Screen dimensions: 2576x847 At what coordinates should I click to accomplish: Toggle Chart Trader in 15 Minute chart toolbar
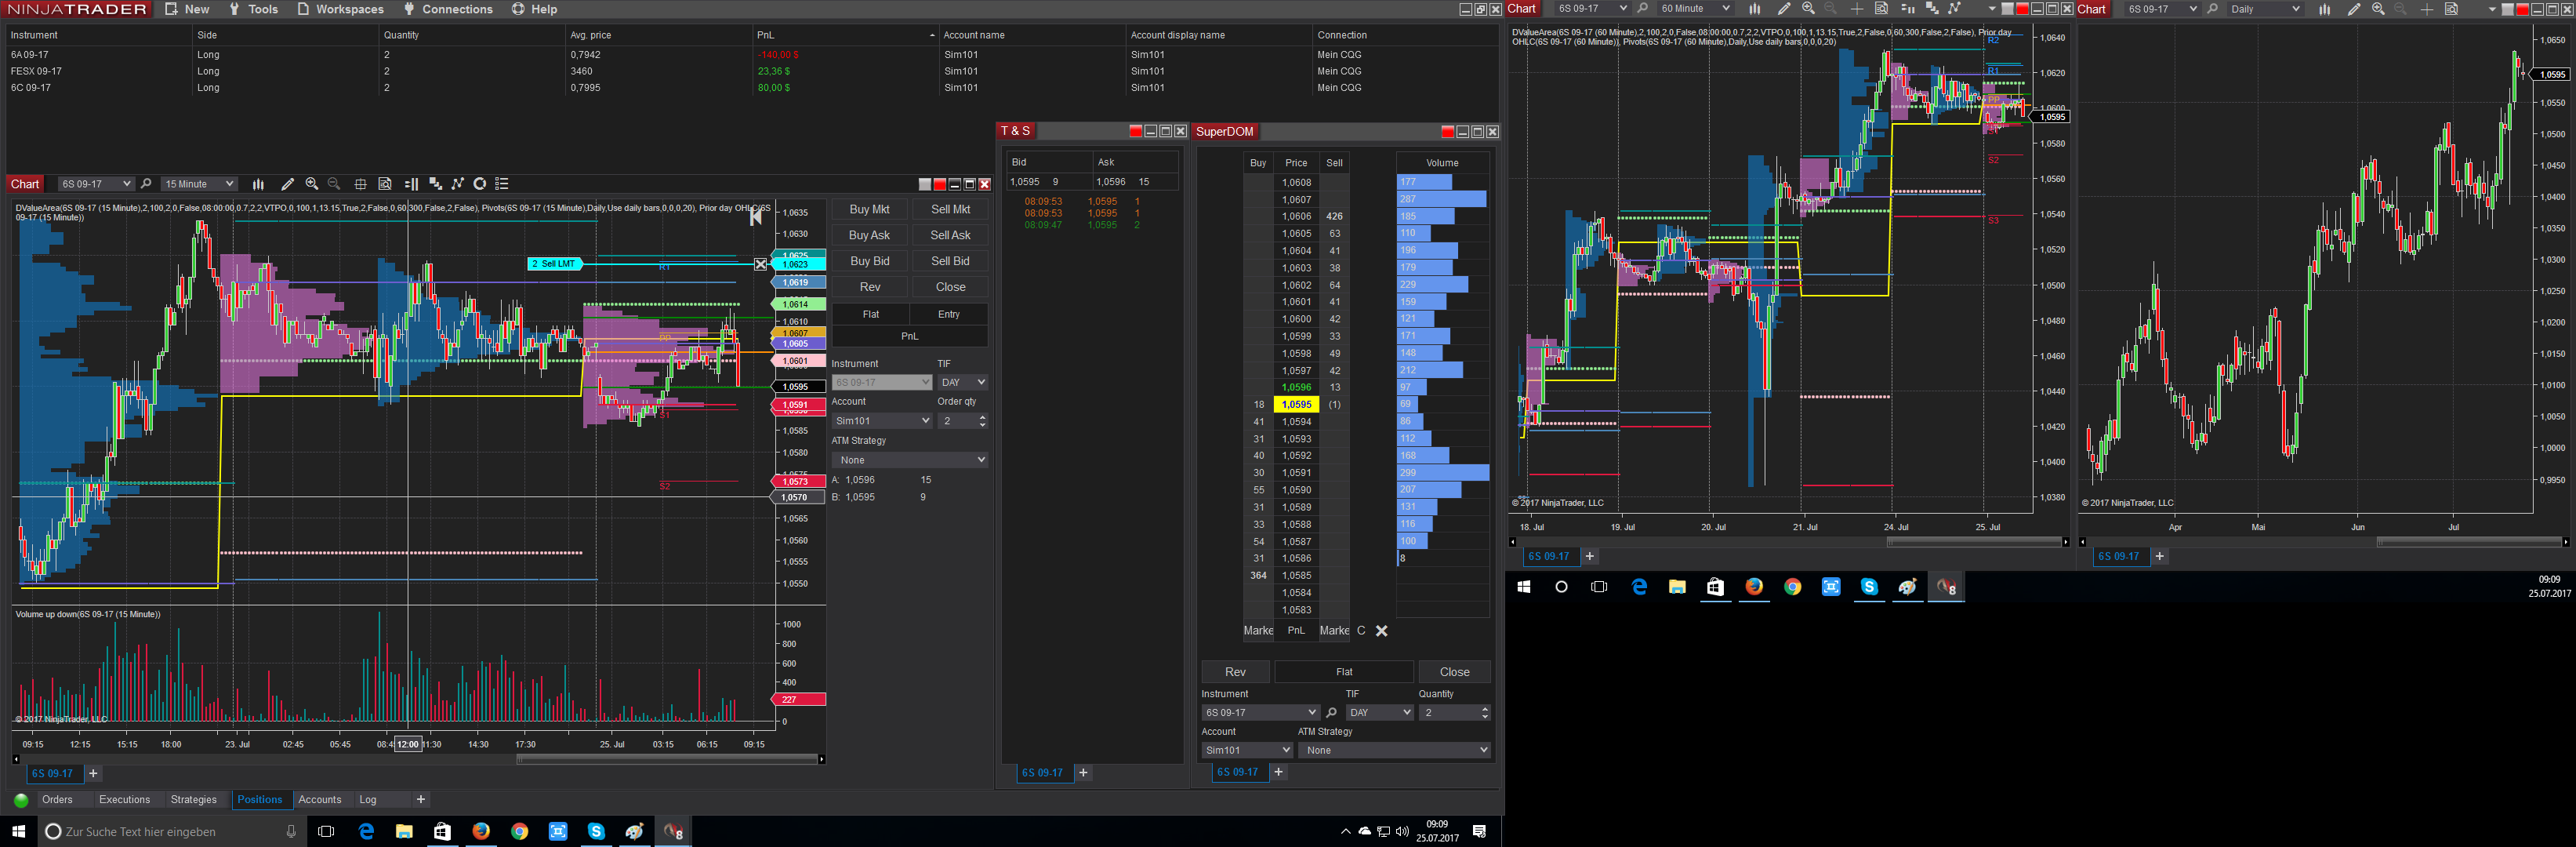(x=411, y=184)
